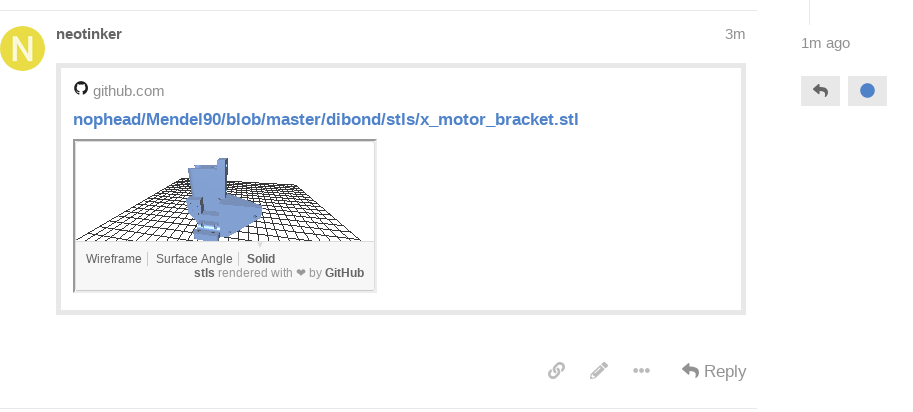Show more actions with ellipsis icon

point(641,371)
